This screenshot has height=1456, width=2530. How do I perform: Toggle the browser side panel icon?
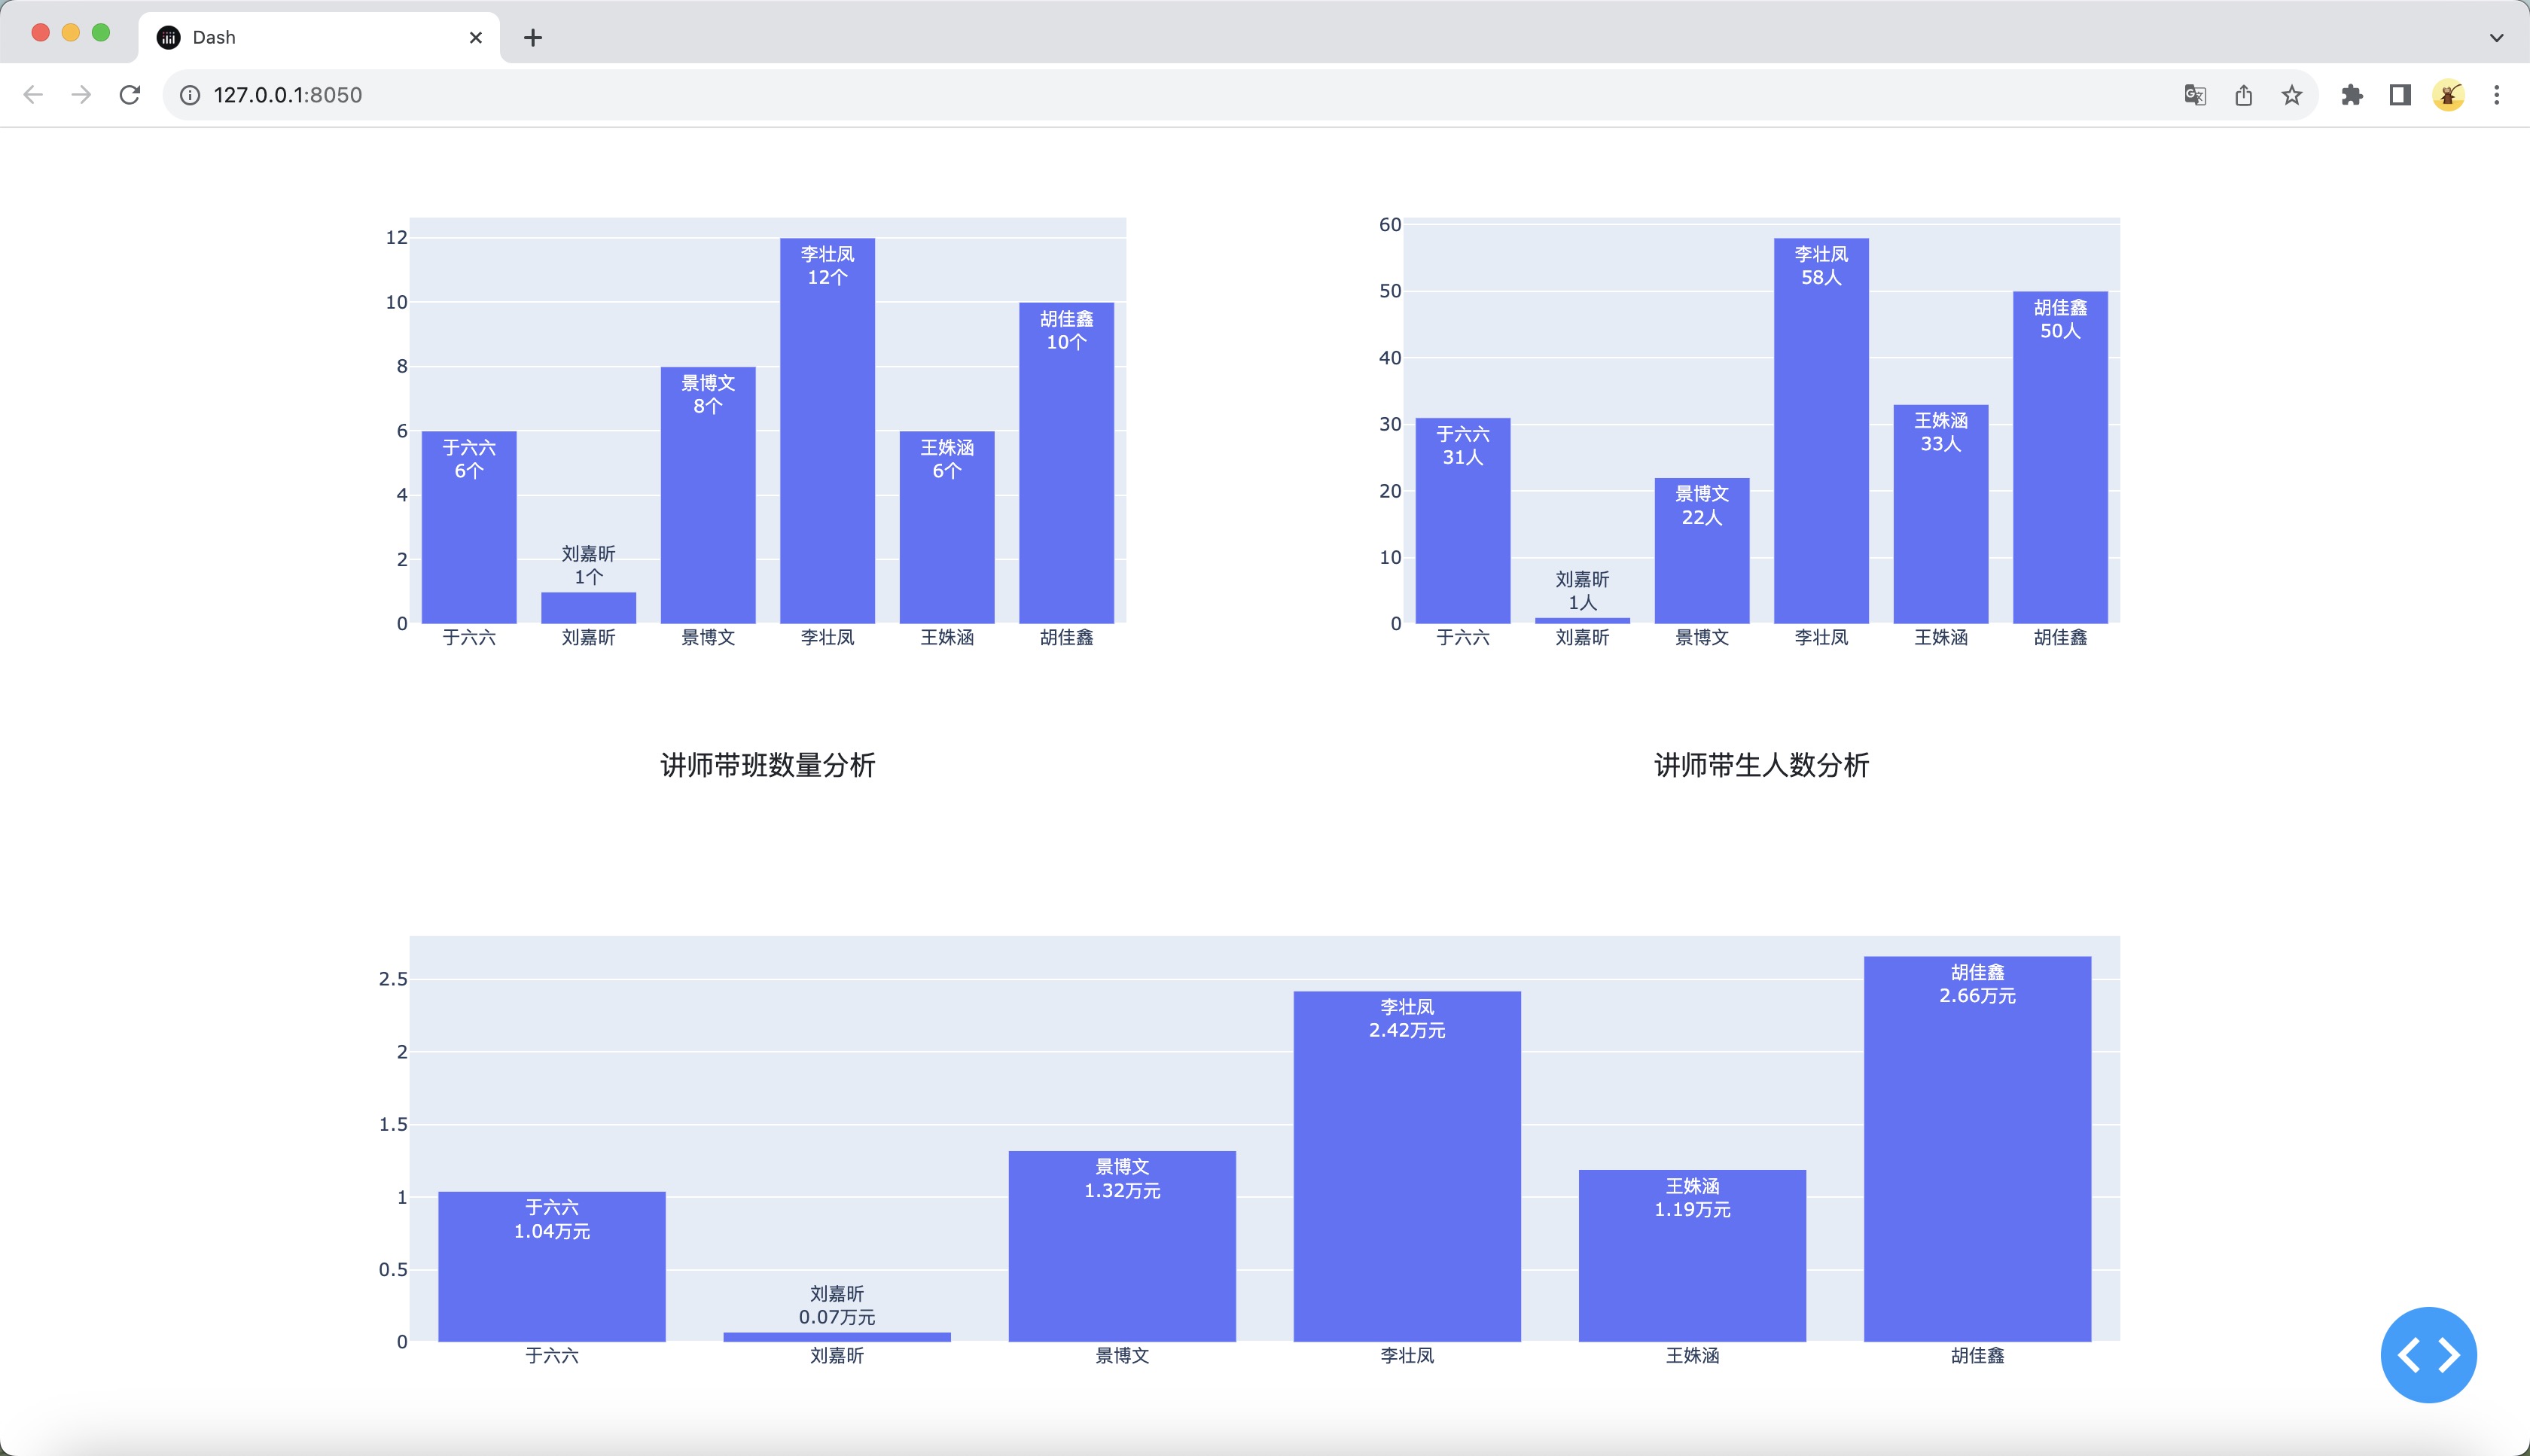pyautogui.click(x=2400, y=95)
